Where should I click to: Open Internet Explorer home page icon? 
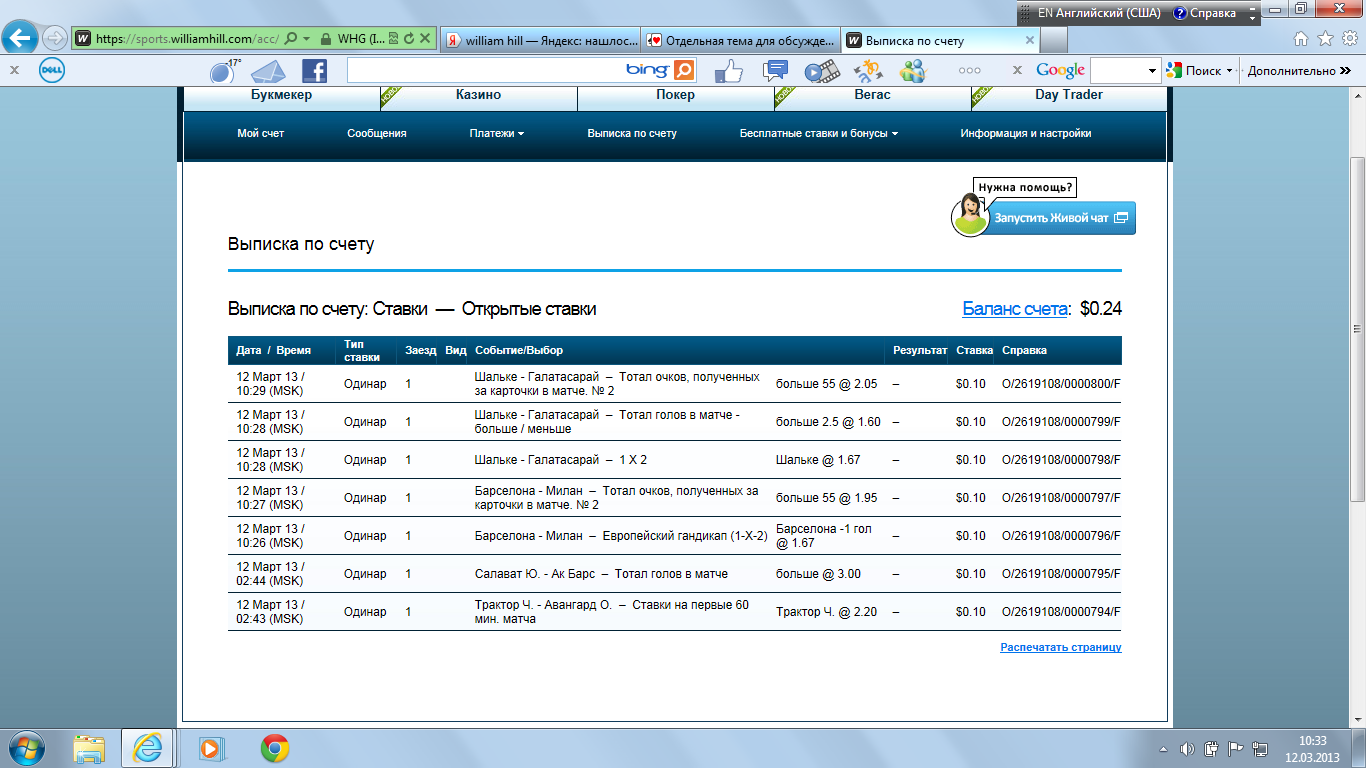[1301, 39]
